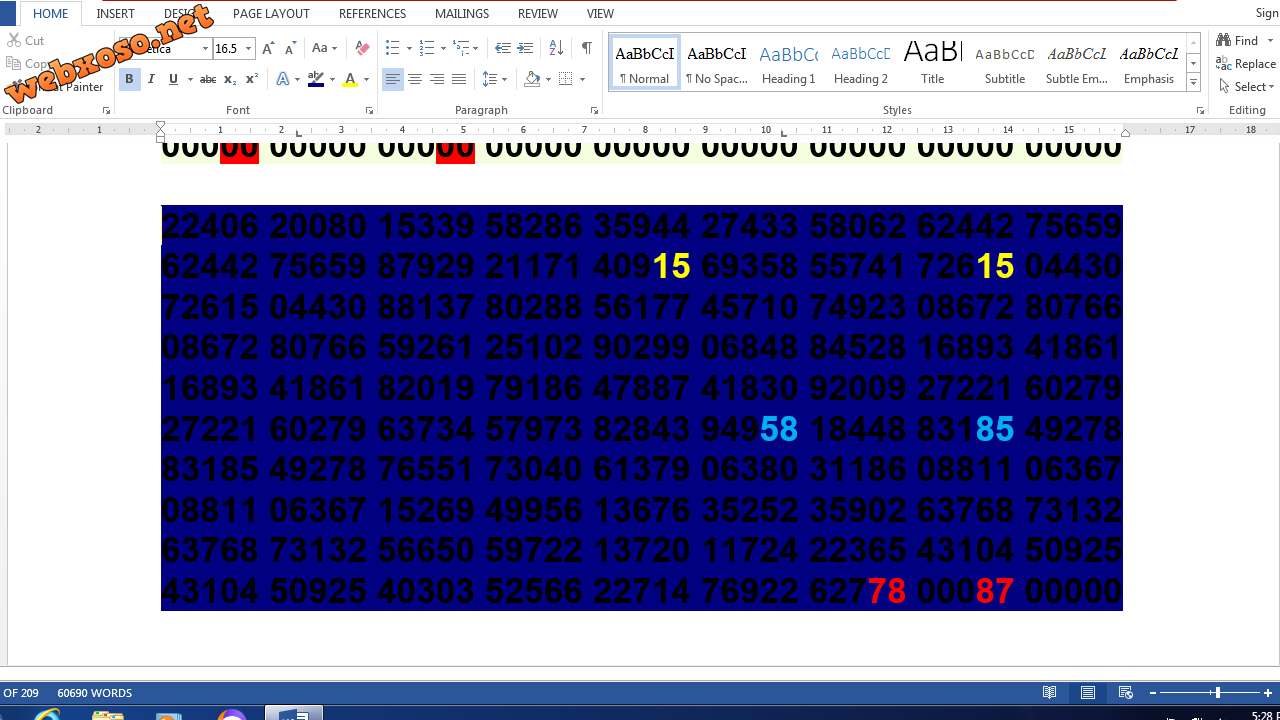The width and height of the screenshot is (1280, 720).
Task: Click the Change Case Aa icon
Action: pyautogui.click(x=320, y=48)
